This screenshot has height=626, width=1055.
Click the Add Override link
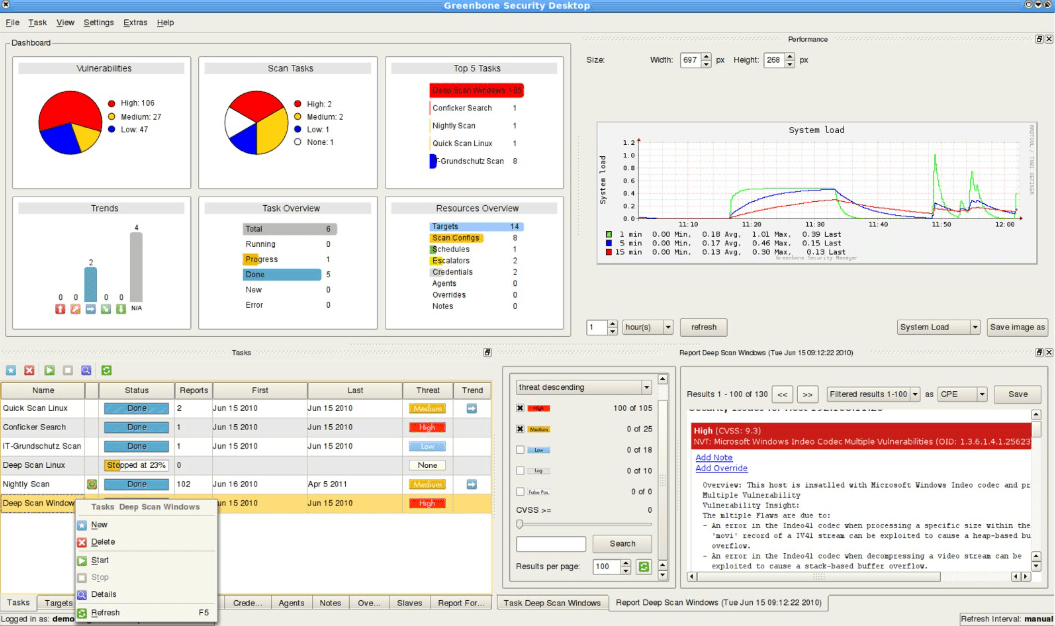coord(722,468)
